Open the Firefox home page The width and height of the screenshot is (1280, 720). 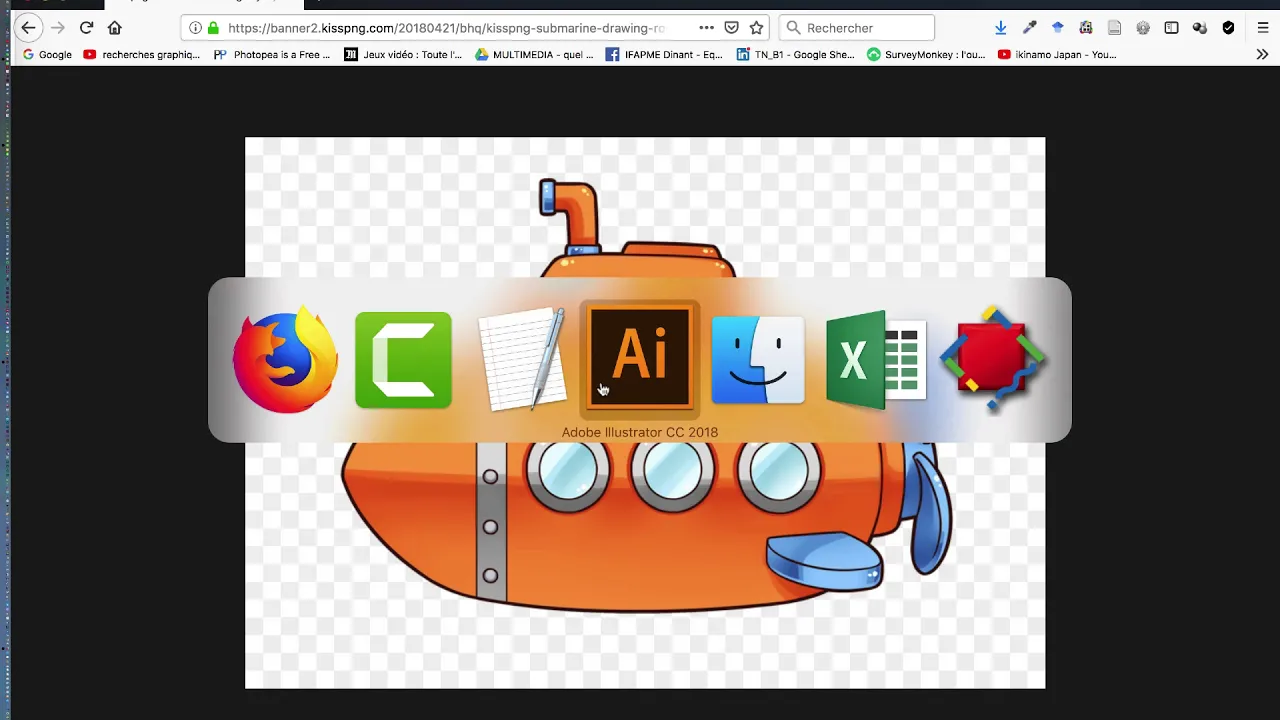click(115, 28)
